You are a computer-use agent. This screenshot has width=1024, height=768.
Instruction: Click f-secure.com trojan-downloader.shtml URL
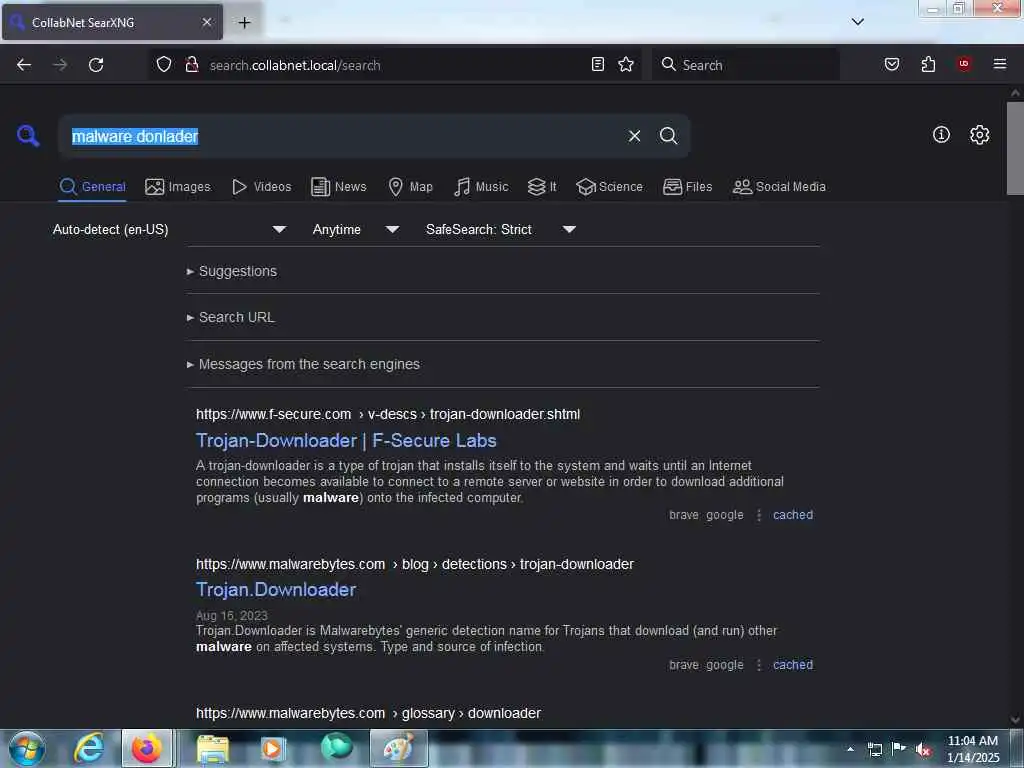(388, 414)
